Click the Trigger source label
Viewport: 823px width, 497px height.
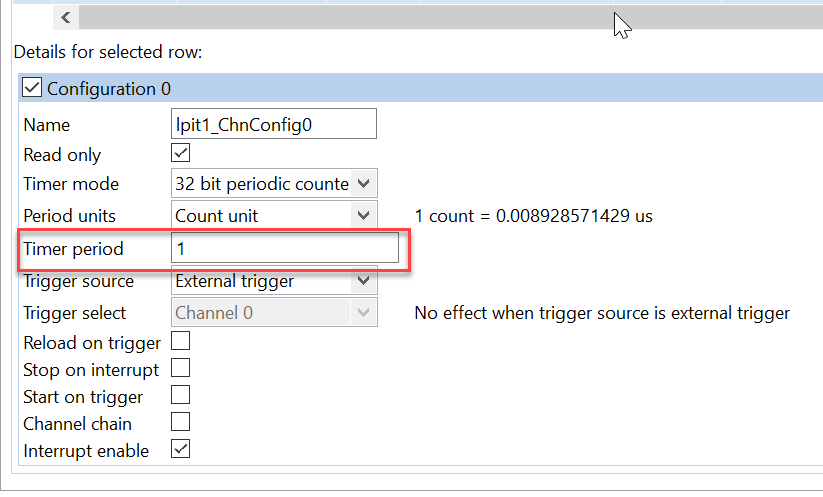pyautogui.click(x=78, y=282)
